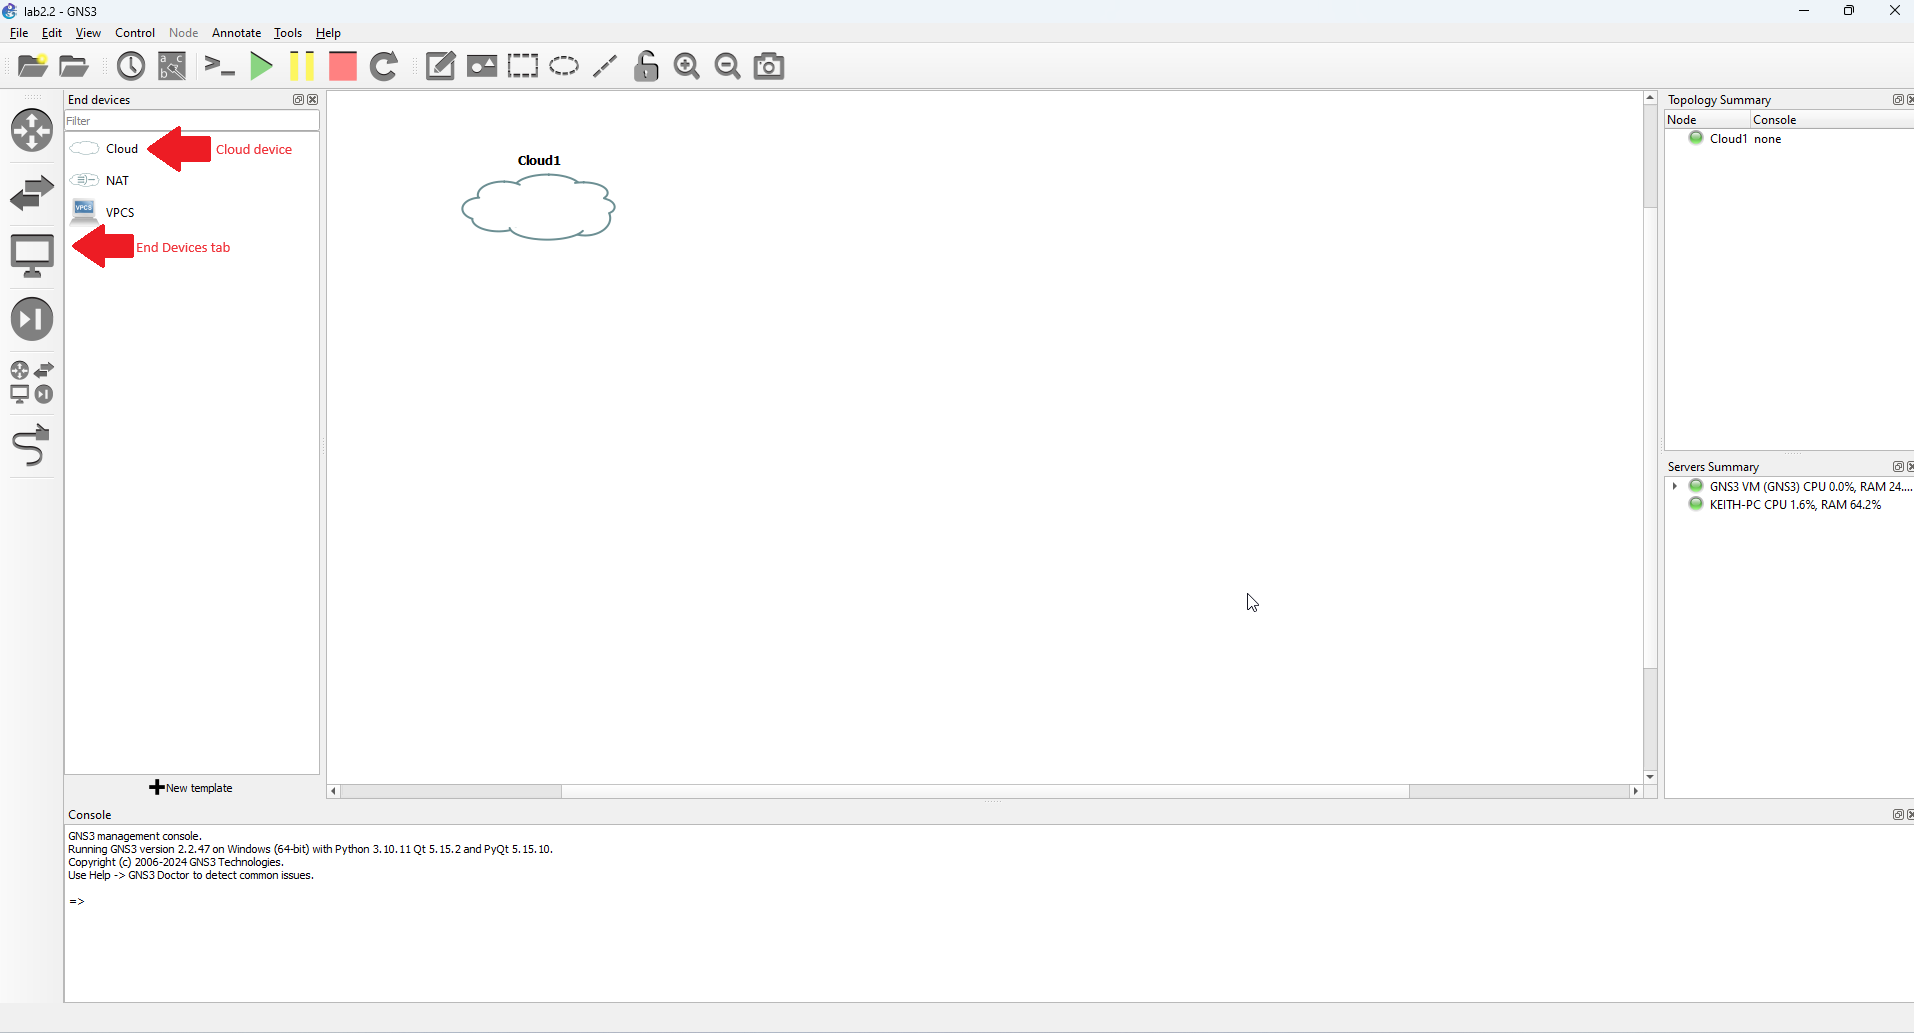
Task: Add a note with the pencil icon
Action: pos(440,66)
